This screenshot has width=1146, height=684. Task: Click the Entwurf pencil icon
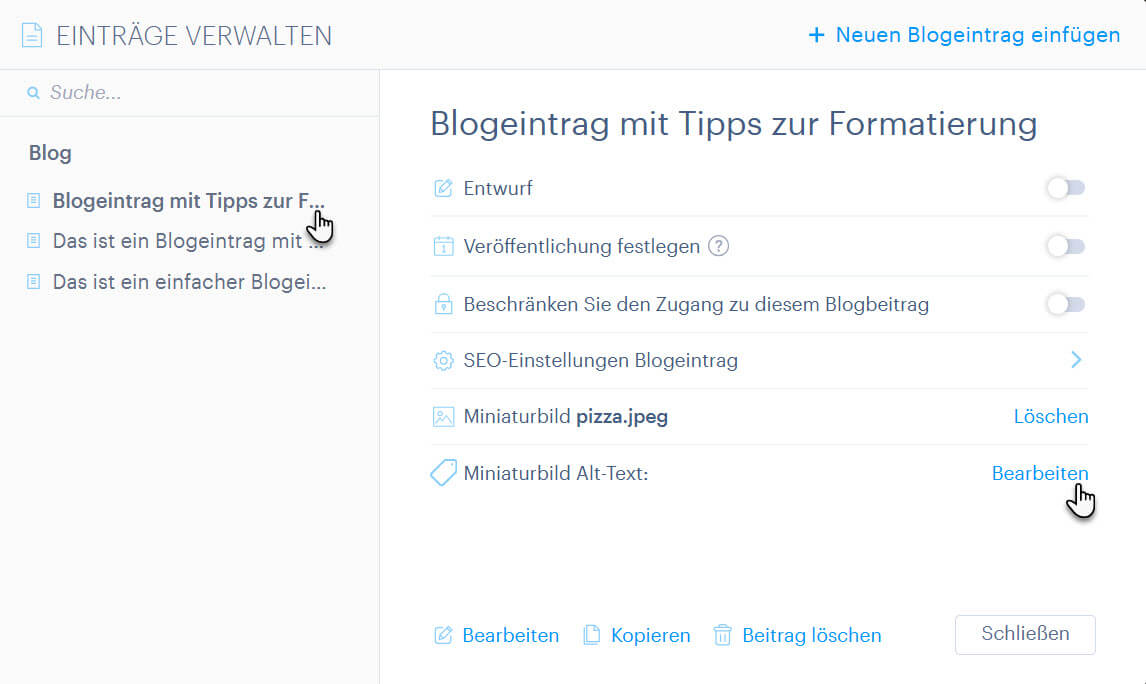[x=443, y=188]
